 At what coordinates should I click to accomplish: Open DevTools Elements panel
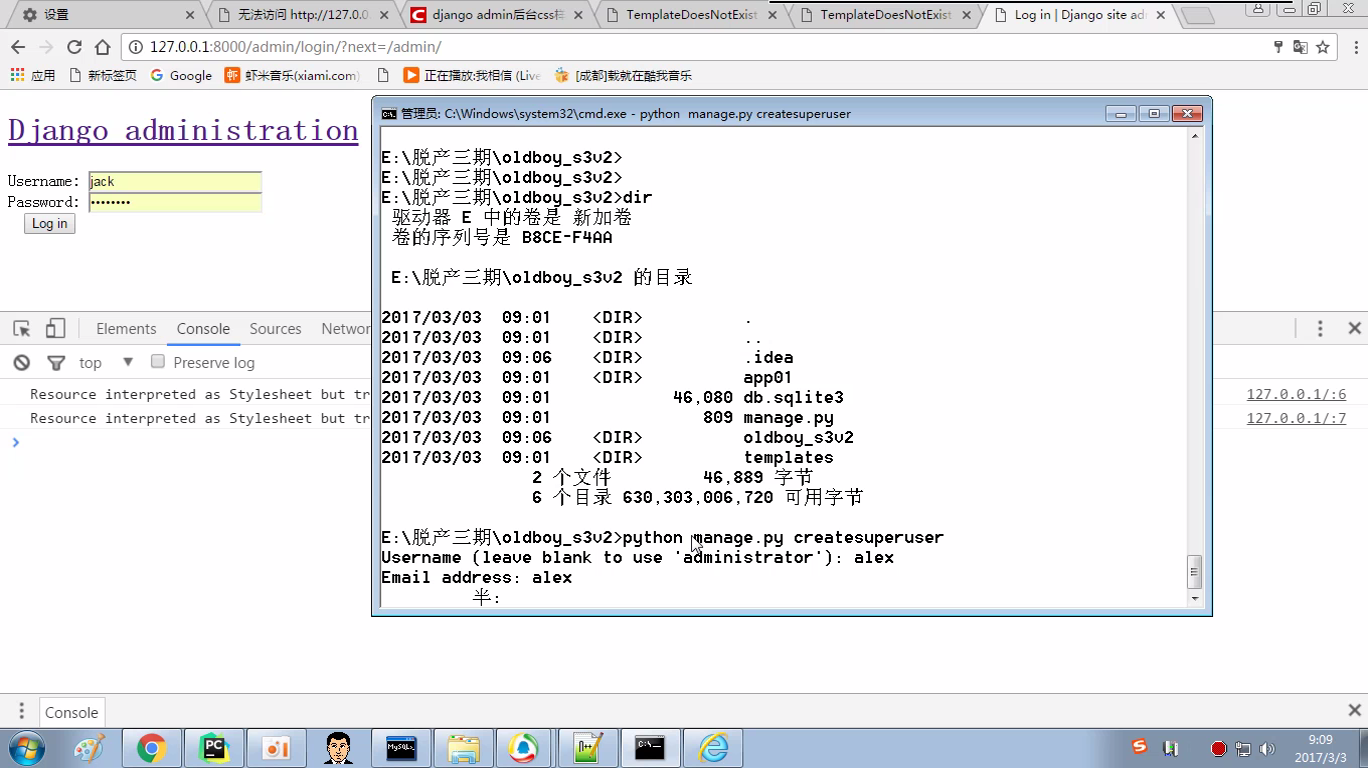point(126,329)
